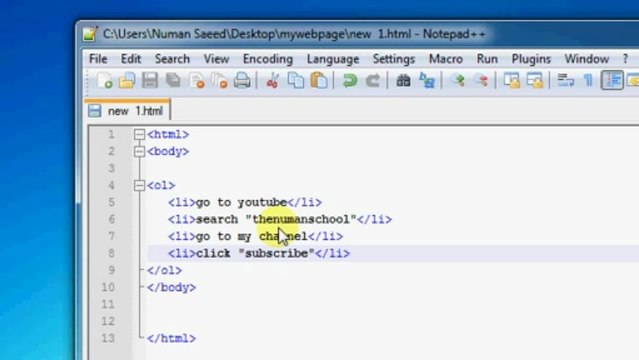
Task: Open the File menu
Action: pyautogui.click(x=98, y=59)
